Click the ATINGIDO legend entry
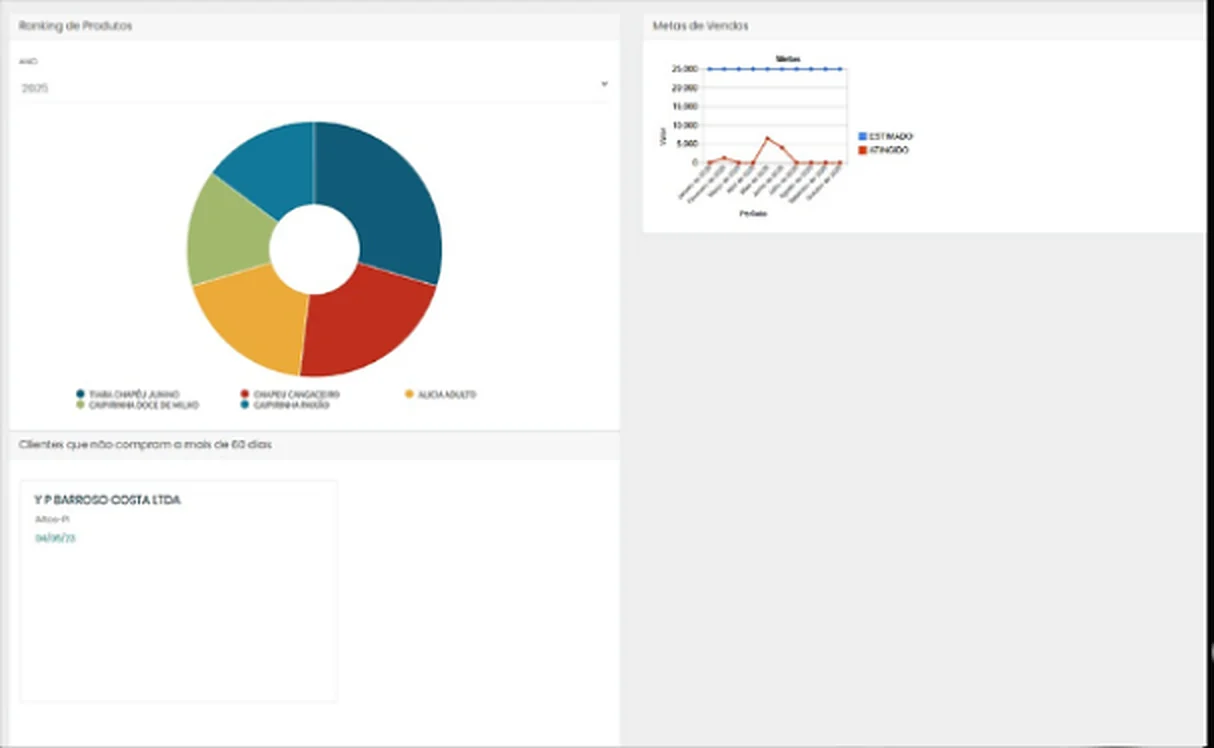Screen dimensions: 1214x748 coord(884,150)
